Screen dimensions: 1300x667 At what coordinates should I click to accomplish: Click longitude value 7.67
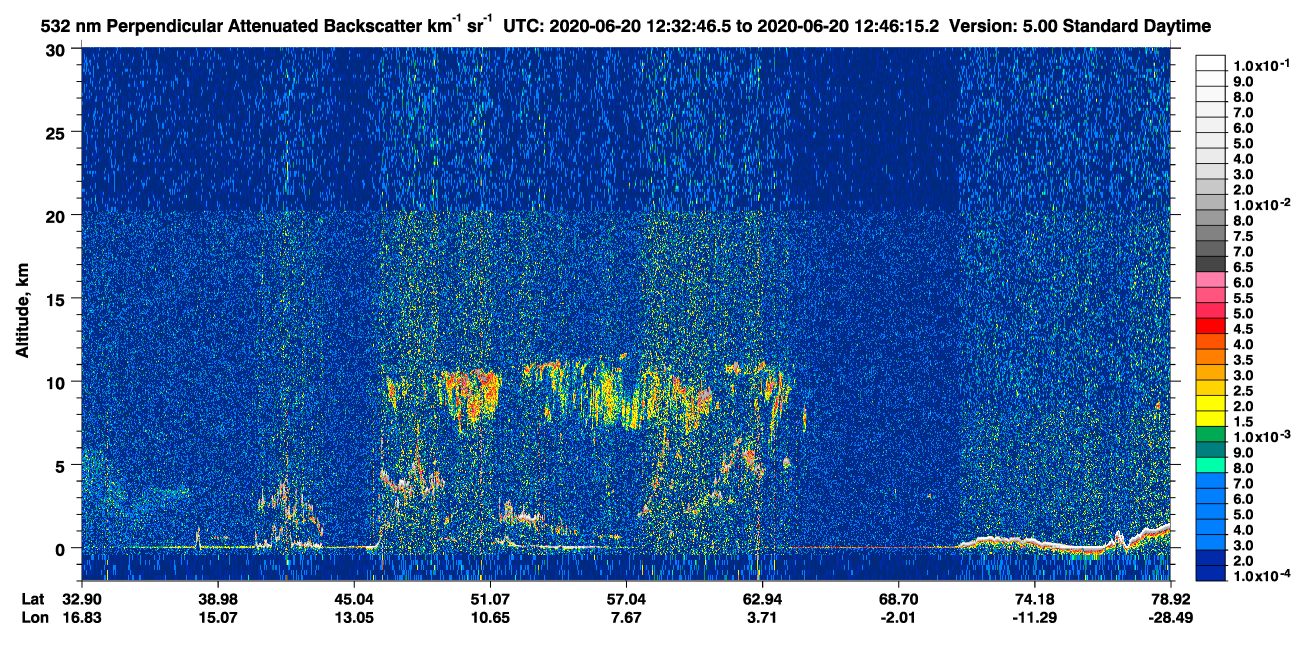point(626,617)
